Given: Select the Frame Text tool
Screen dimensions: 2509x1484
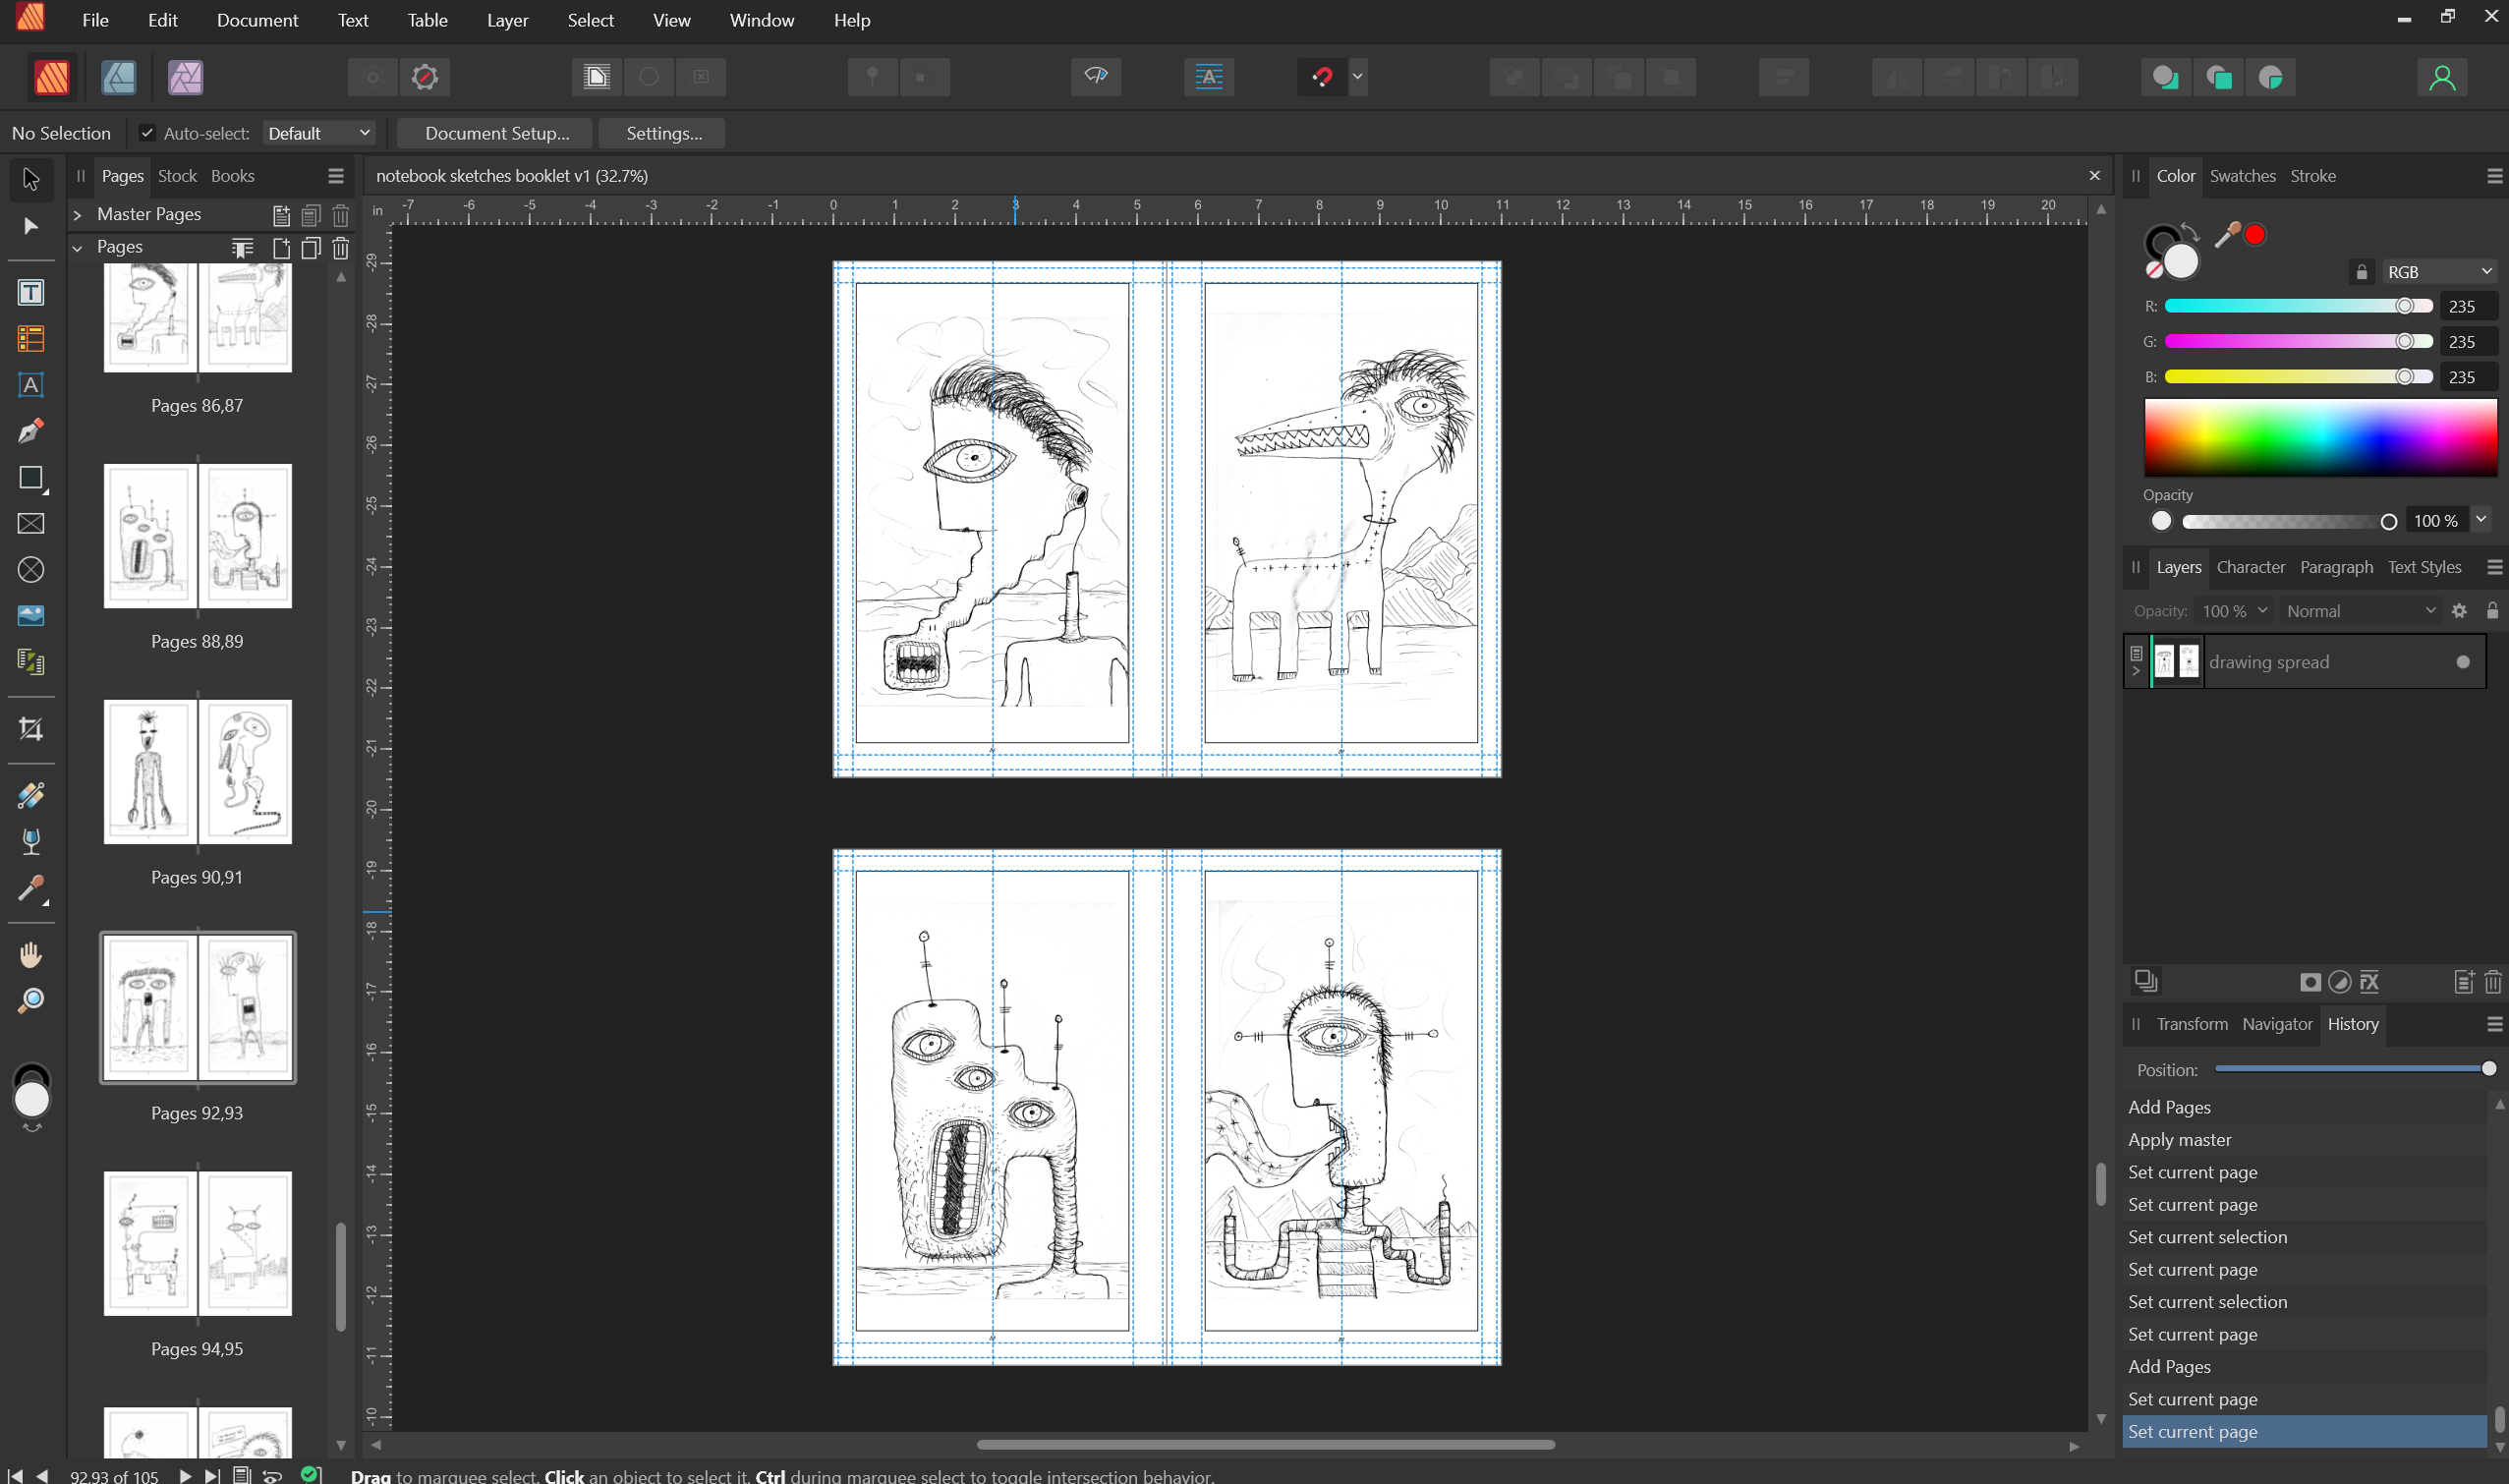Looking at the screenshot, I should pos(31,293).
